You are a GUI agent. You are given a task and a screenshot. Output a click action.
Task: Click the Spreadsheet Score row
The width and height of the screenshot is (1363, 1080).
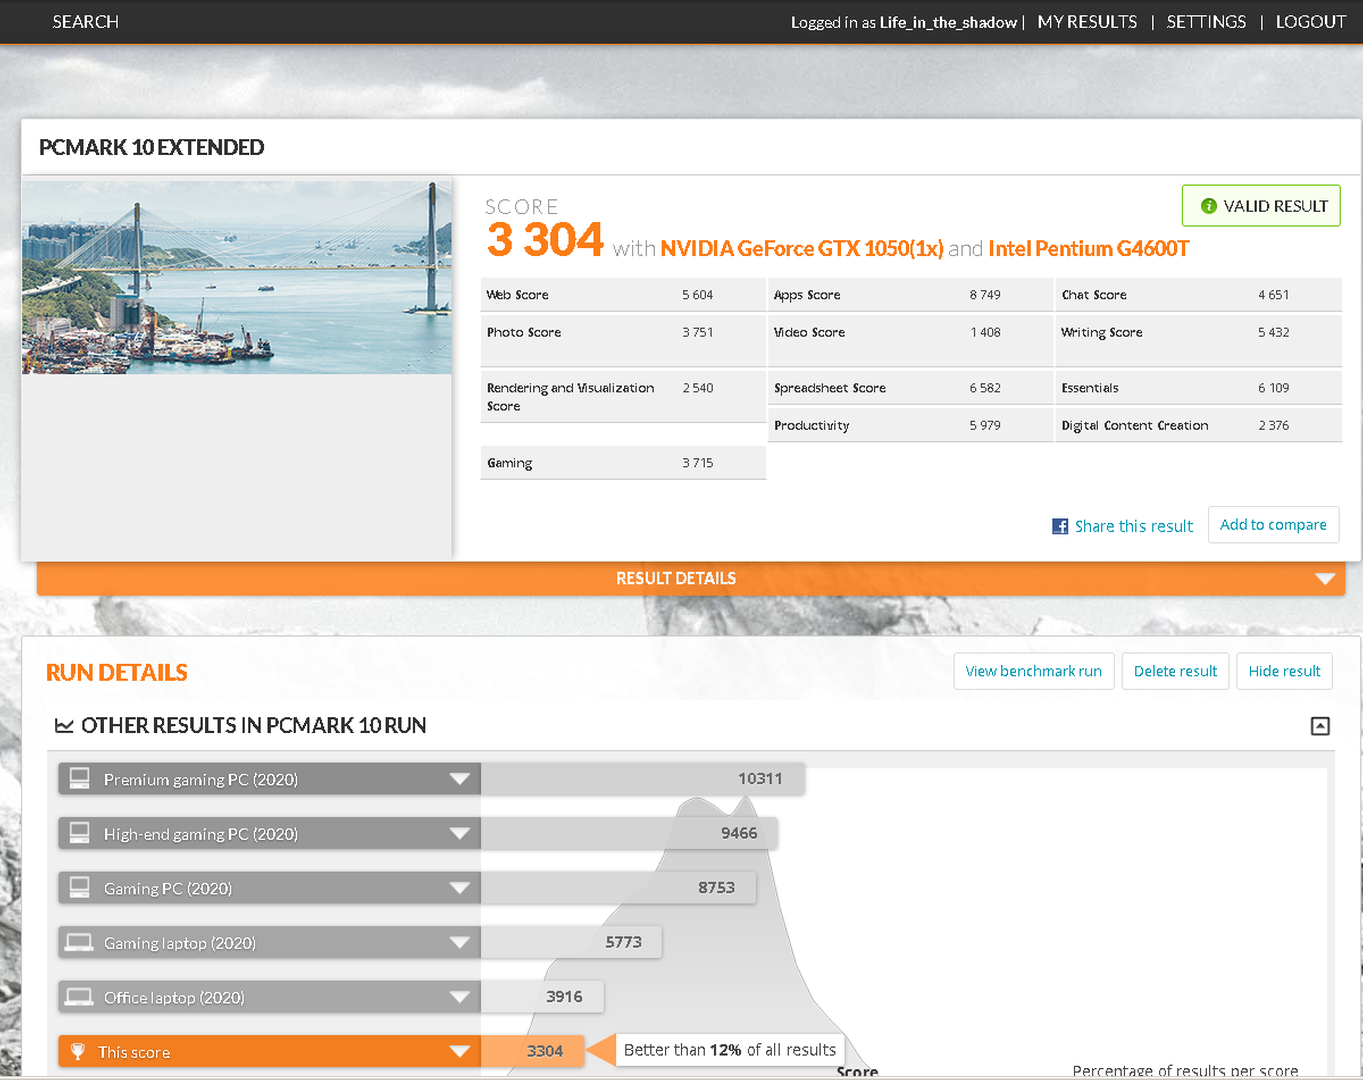click(910, 388)
